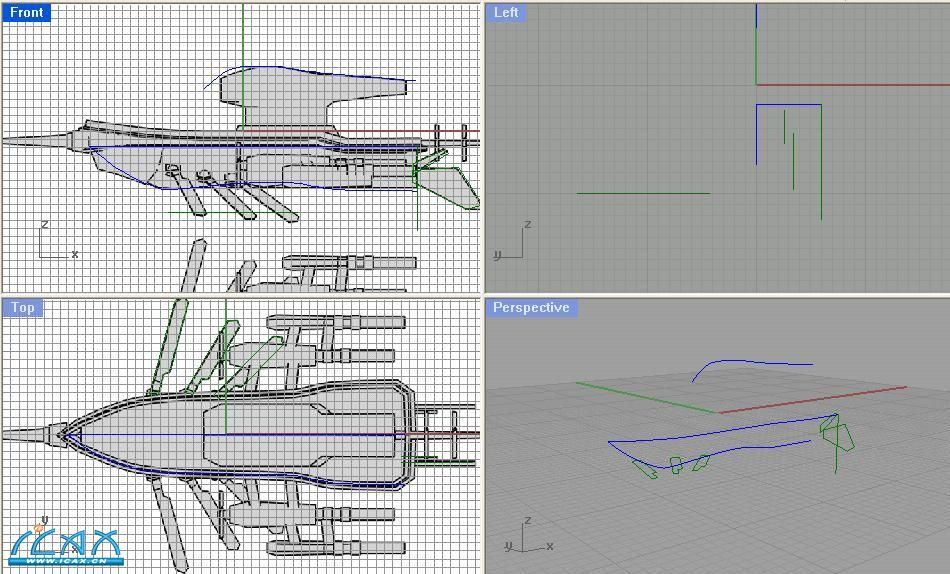
Task: Click the world axis icon in Left viewport
Action: (512, 243)
